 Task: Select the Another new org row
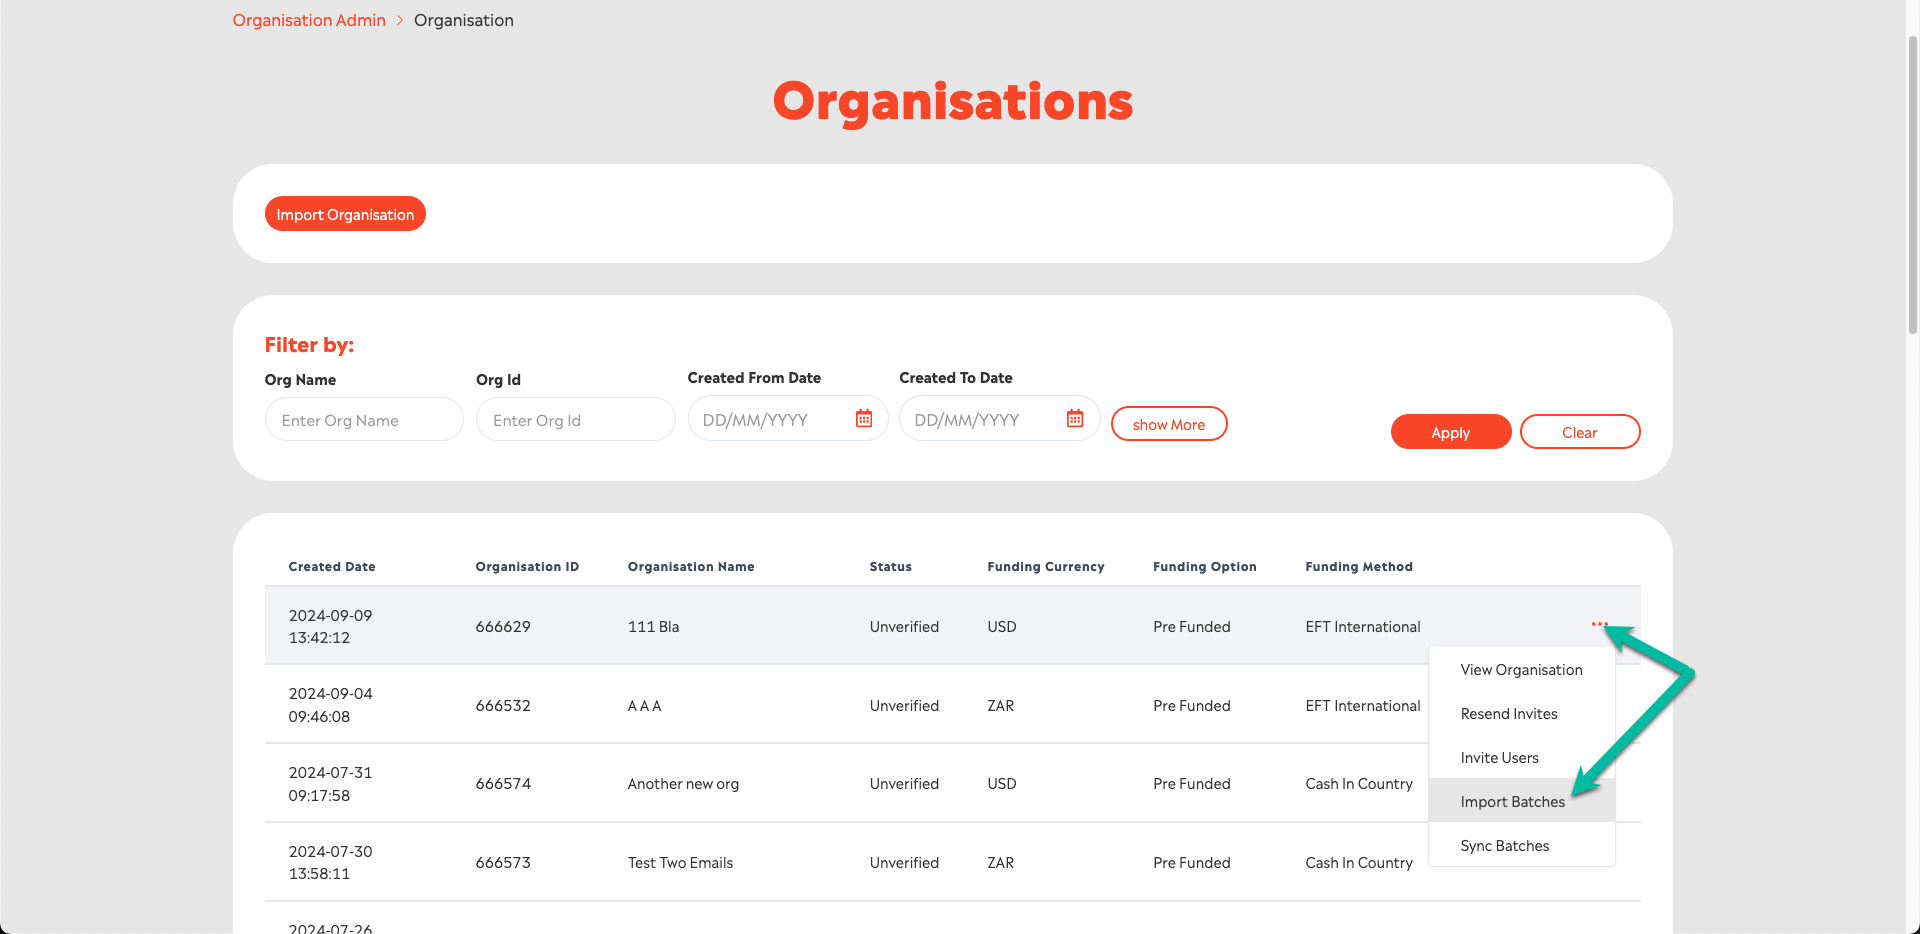tap(683, 784)
